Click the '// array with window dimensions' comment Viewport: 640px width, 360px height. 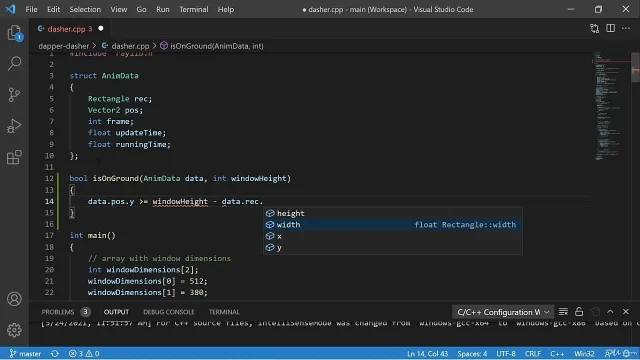tap(159, 258)
